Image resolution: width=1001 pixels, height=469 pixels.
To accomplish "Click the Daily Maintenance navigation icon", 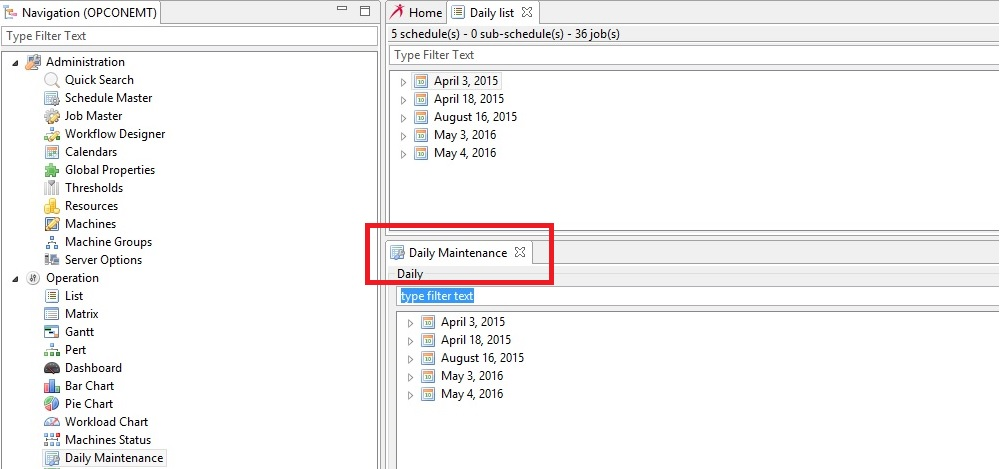I will pyautogui.click(x=52, y=458).
